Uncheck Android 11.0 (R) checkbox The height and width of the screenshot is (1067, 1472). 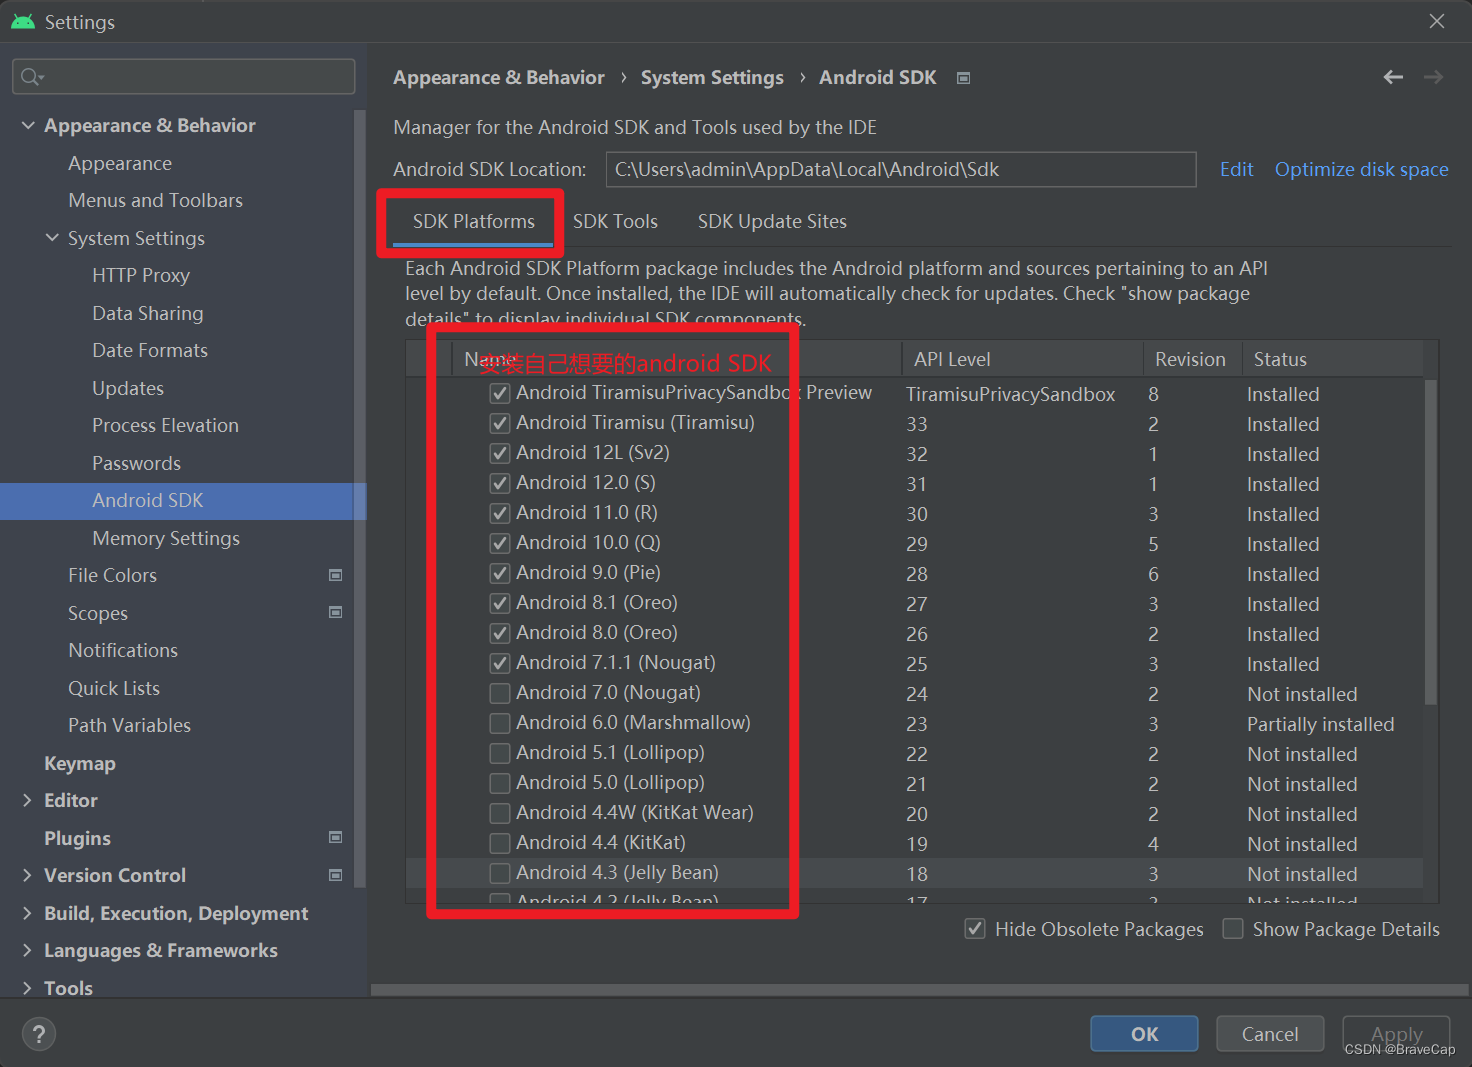click(500, 513)
